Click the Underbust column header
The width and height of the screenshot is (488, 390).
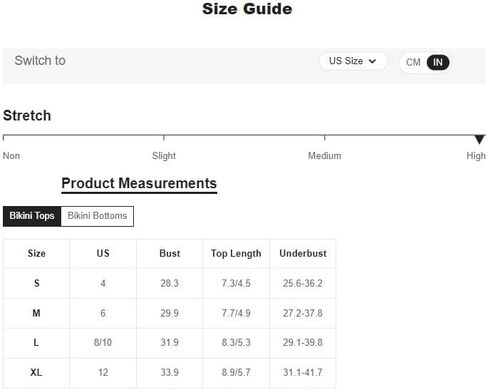pos(303,253)
